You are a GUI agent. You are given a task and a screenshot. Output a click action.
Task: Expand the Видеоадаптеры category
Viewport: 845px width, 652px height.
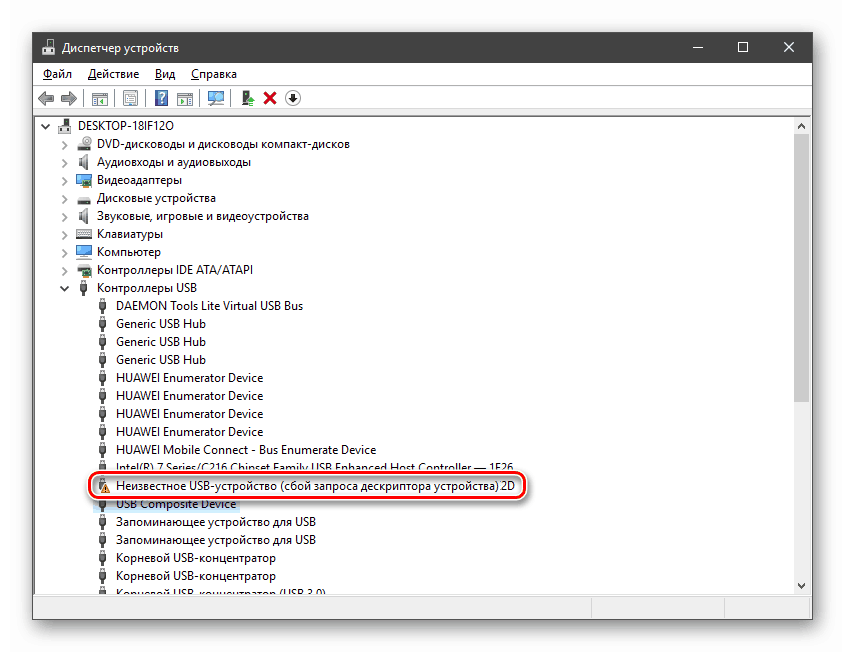(x=65, y=180)
